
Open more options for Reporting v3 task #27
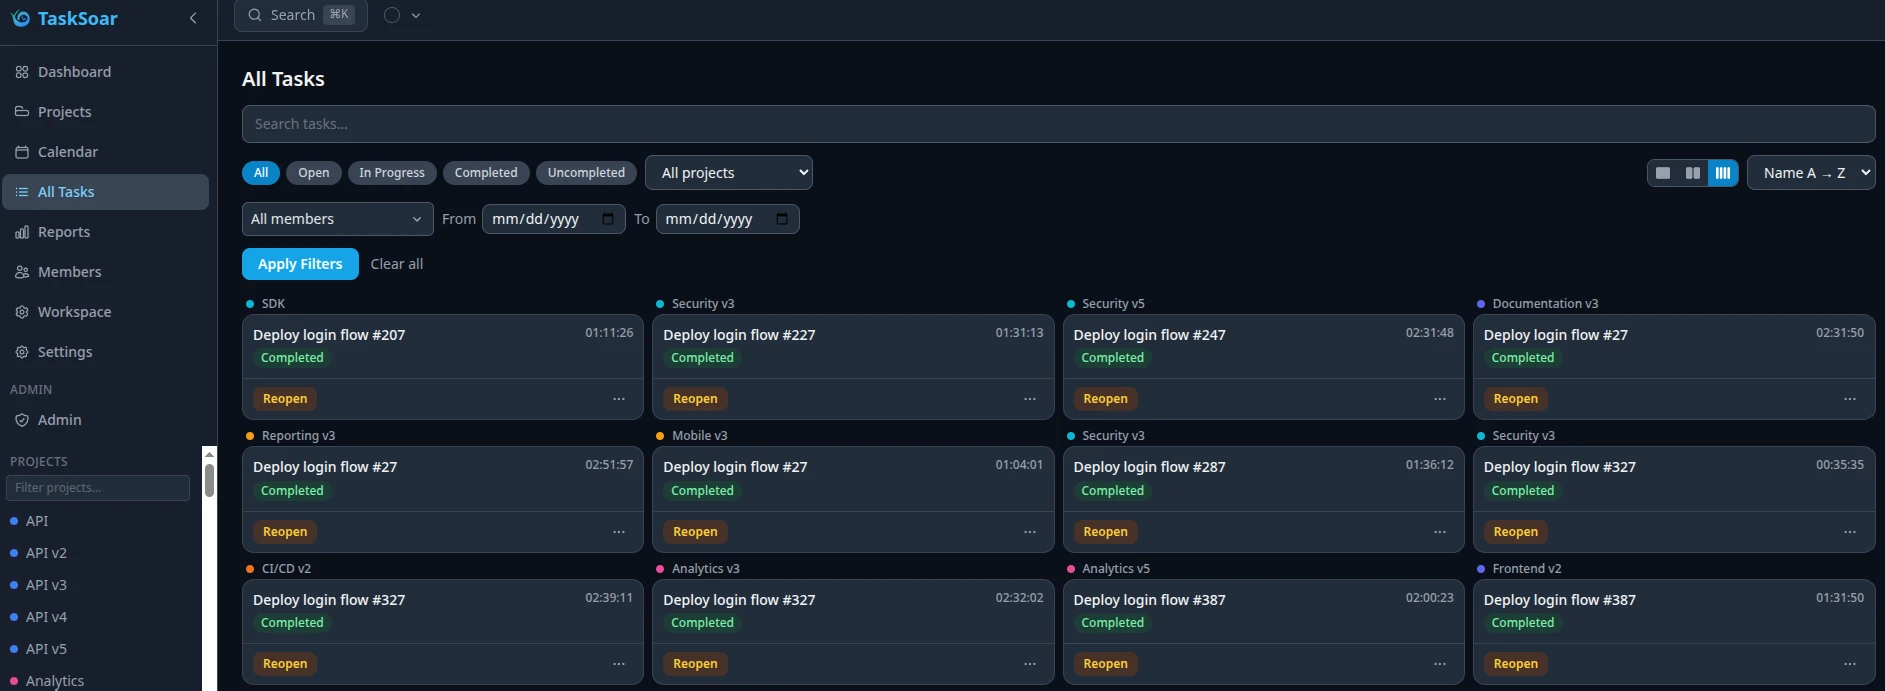tap(619, 532)
